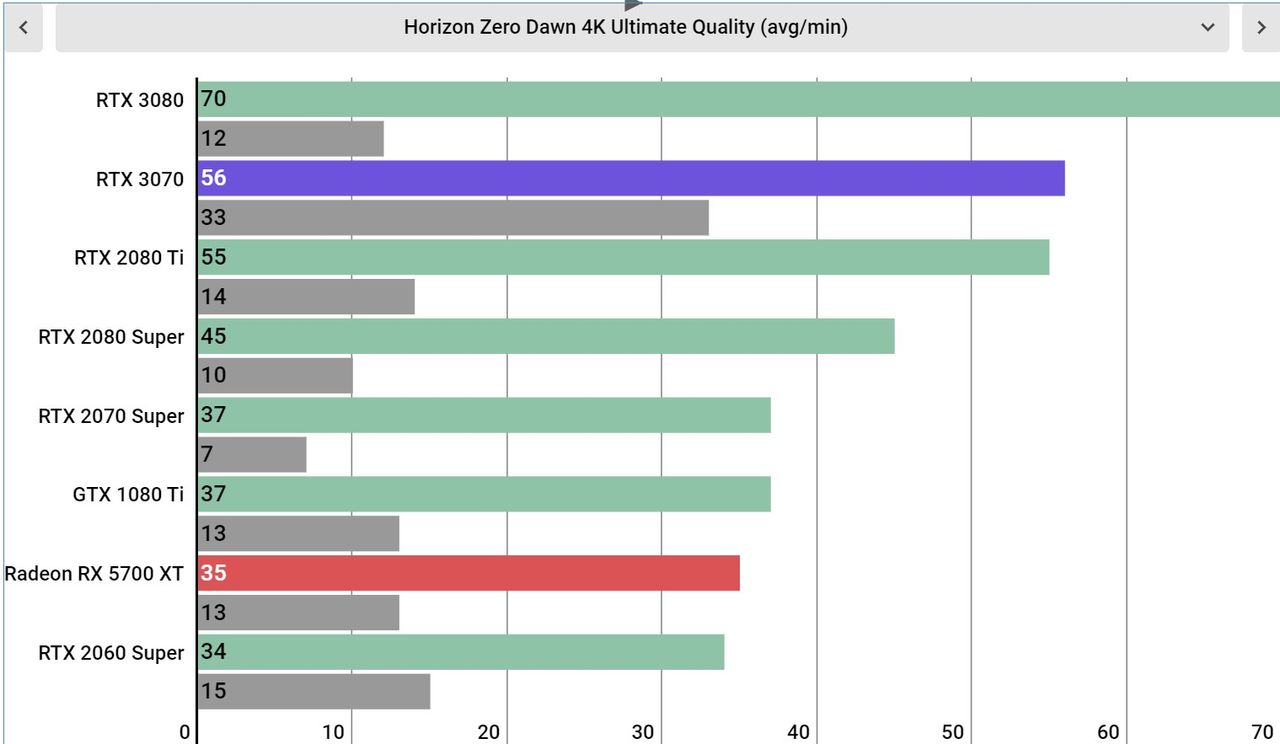Select the RTX 3070 label
Viewport: 1280px width, 744px height.
pyautogui.click(x=140, y=179)
